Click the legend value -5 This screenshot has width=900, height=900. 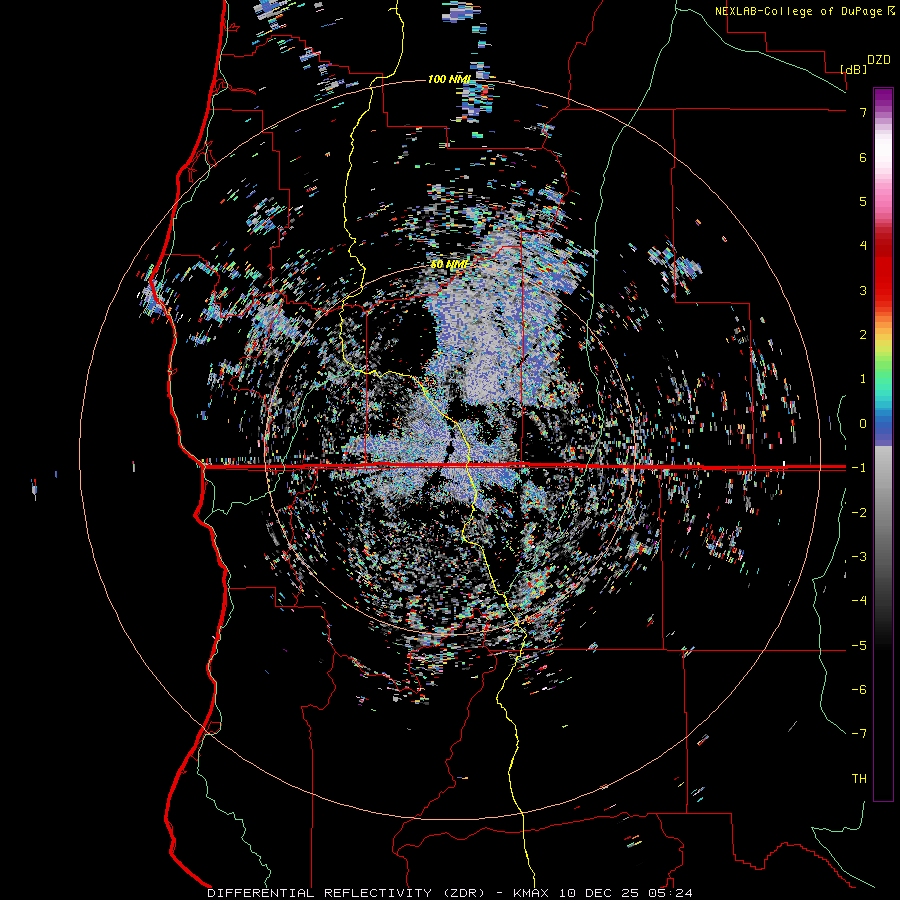(859, 646)
